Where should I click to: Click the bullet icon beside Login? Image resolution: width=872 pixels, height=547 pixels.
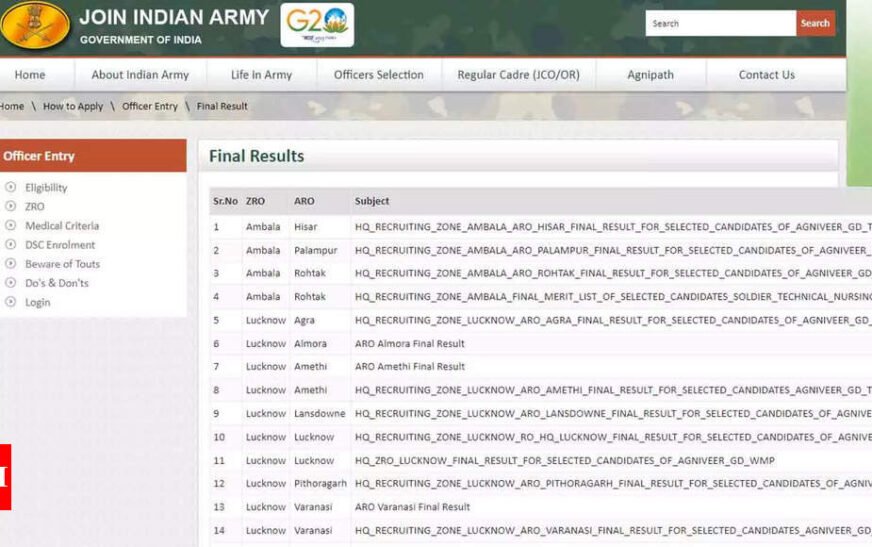pyautogui.click(x=11, y=302)
